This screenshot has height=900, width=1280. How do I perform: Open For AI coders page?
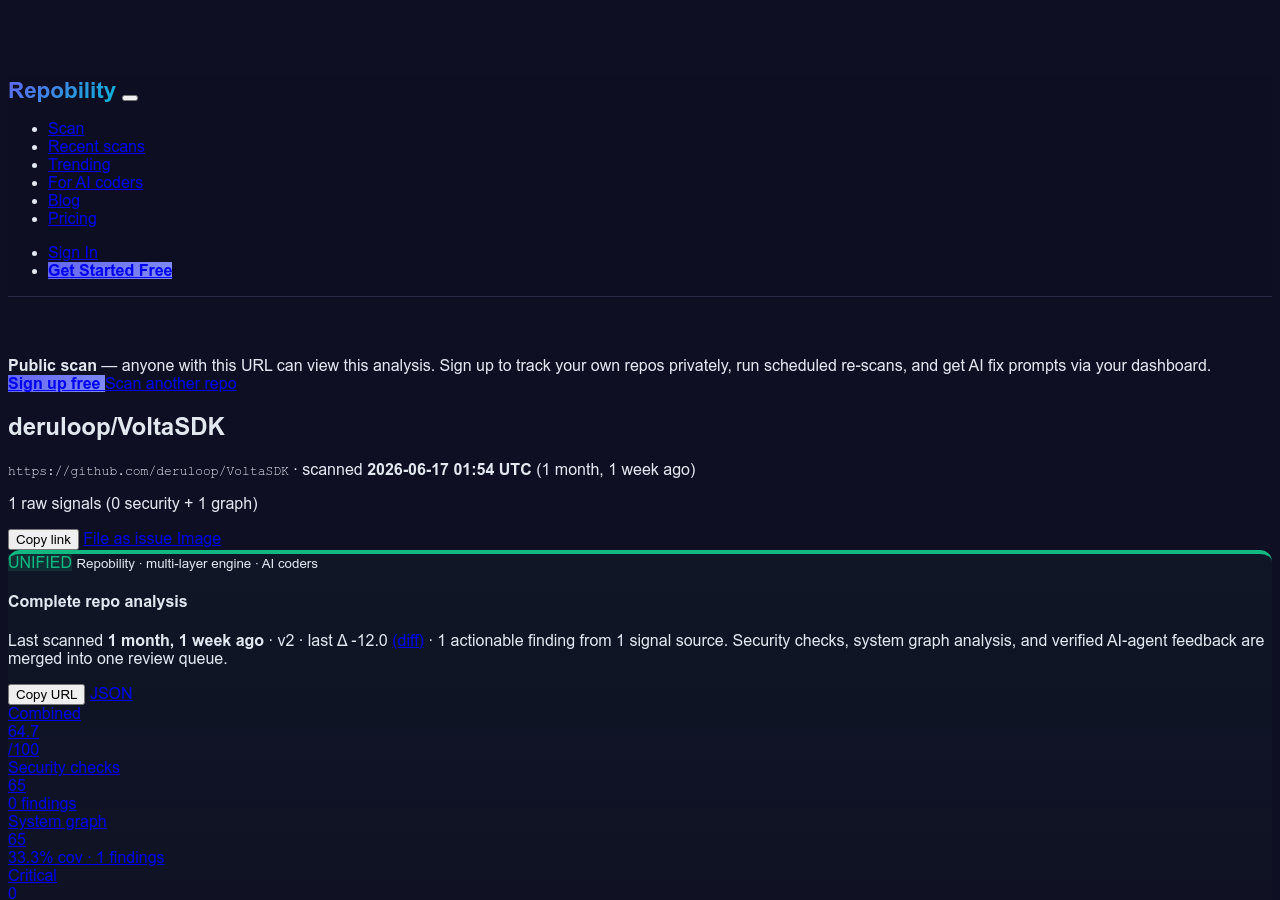pos(95,182)
